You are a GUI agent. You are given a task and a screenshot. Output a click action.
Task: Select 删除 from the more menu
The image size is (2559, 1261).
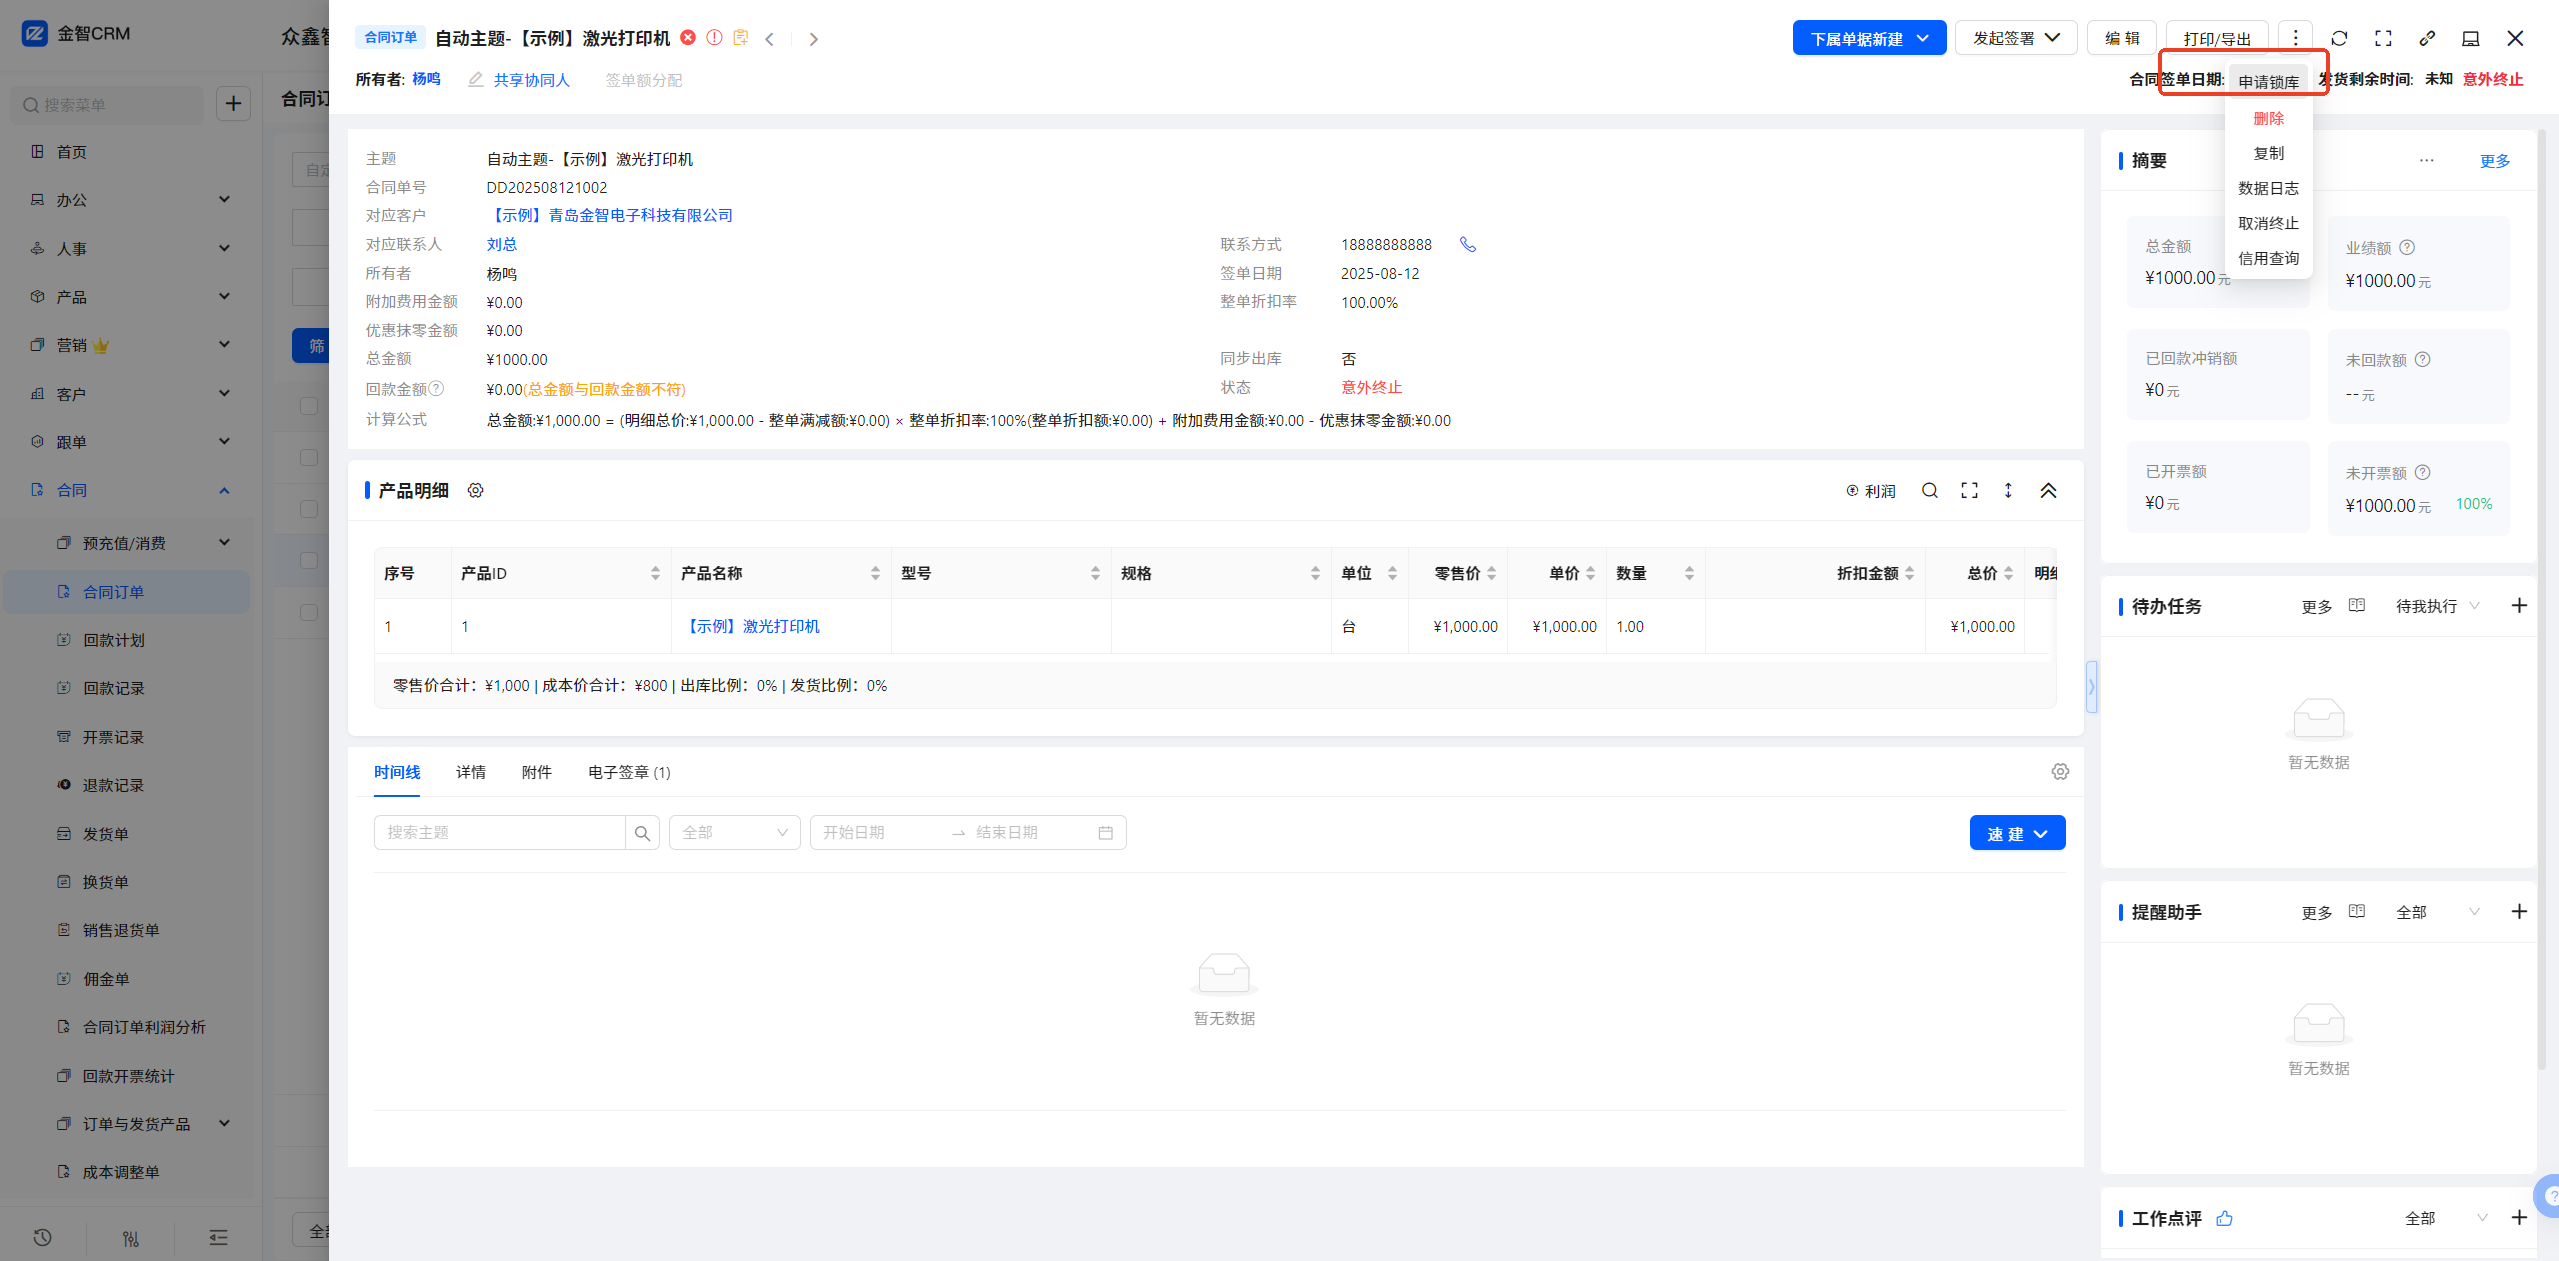[x=2268, y=118]
